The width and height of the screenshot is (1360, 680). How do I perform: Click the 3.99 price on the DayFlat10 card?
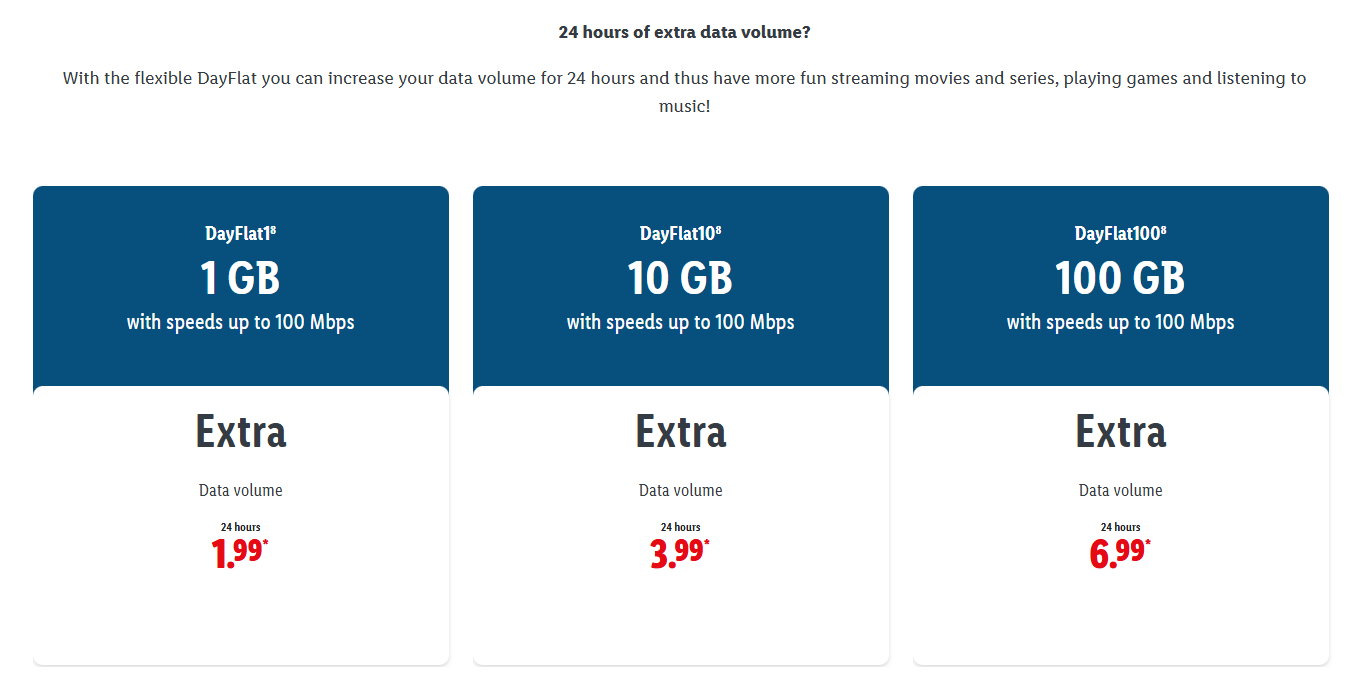point(676,552)
